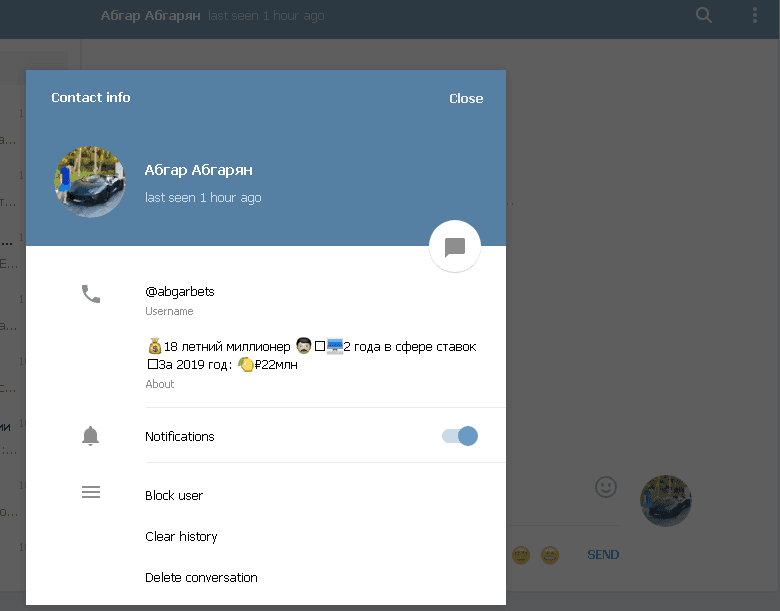Screen dimensions: 780x611
Task: Select Block user option
Action: (174, 496)
